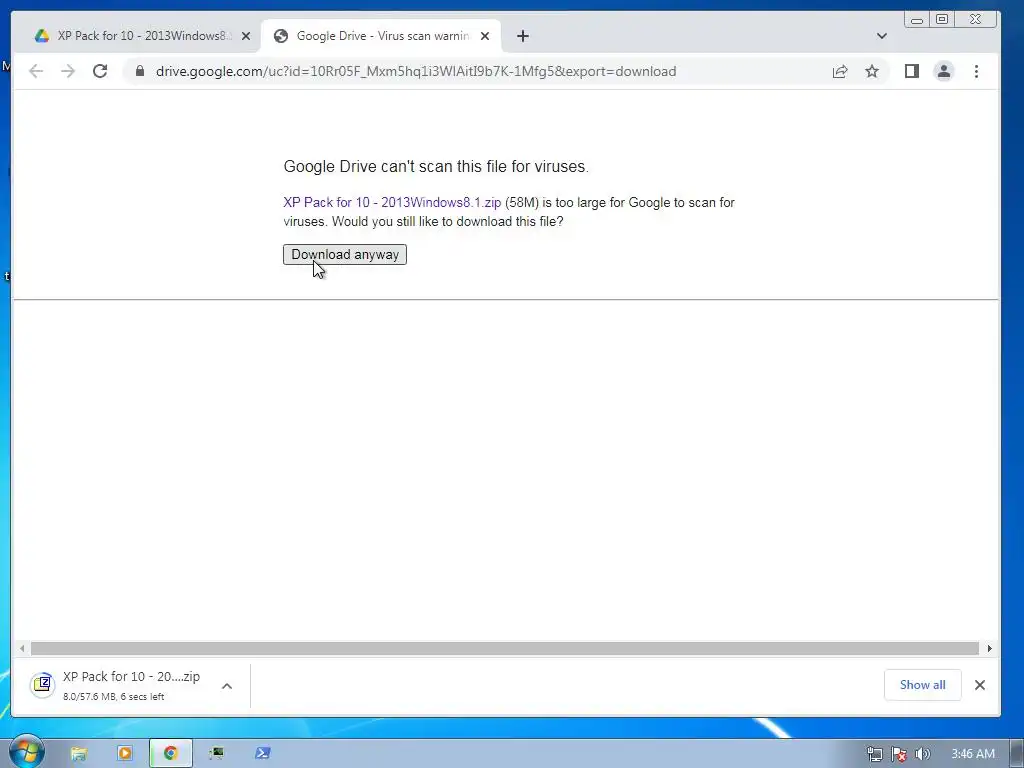
Task: Open the Windows Start menu
Action: click(26, 752)
